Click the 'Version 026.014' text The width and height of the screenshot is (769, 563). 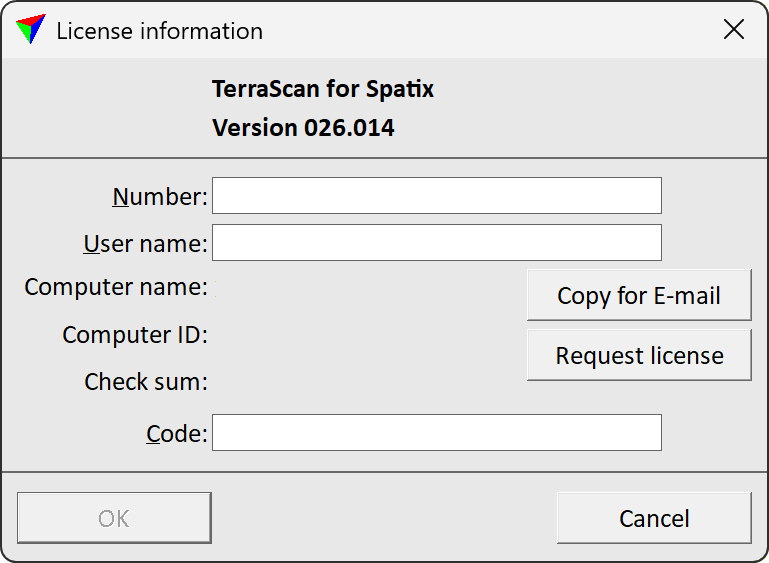(x=303, y=128)
